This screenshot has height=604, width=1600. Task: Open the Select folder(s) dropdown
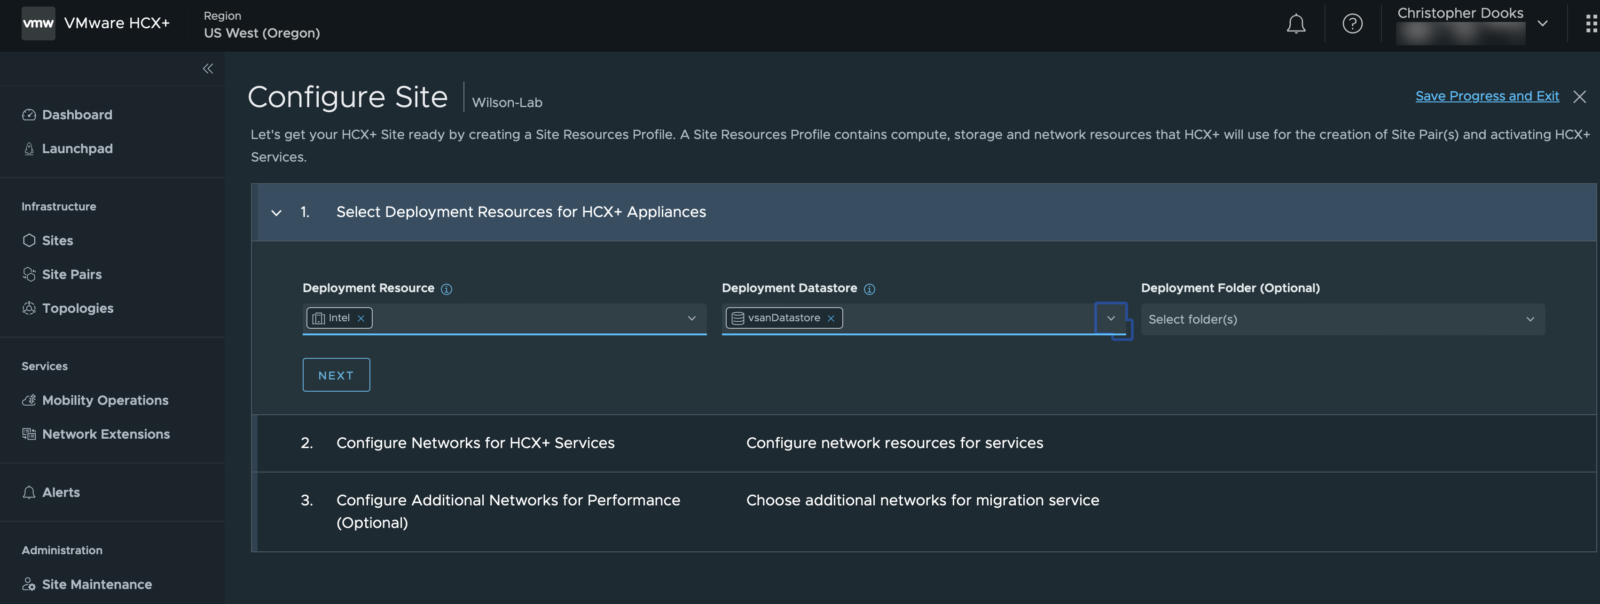(x=1342, y=319)
